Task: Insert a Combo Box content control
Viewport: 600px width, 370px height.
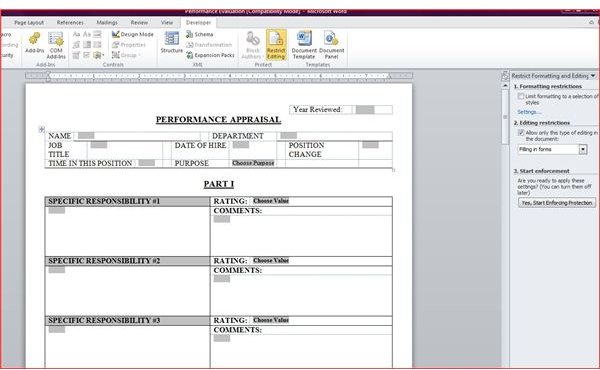Action: coord(87,45)
